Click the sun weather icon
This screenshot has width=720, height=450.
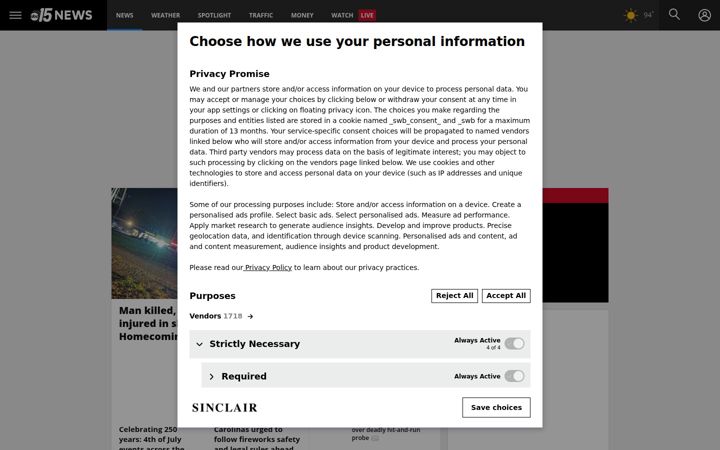(630, 15)
